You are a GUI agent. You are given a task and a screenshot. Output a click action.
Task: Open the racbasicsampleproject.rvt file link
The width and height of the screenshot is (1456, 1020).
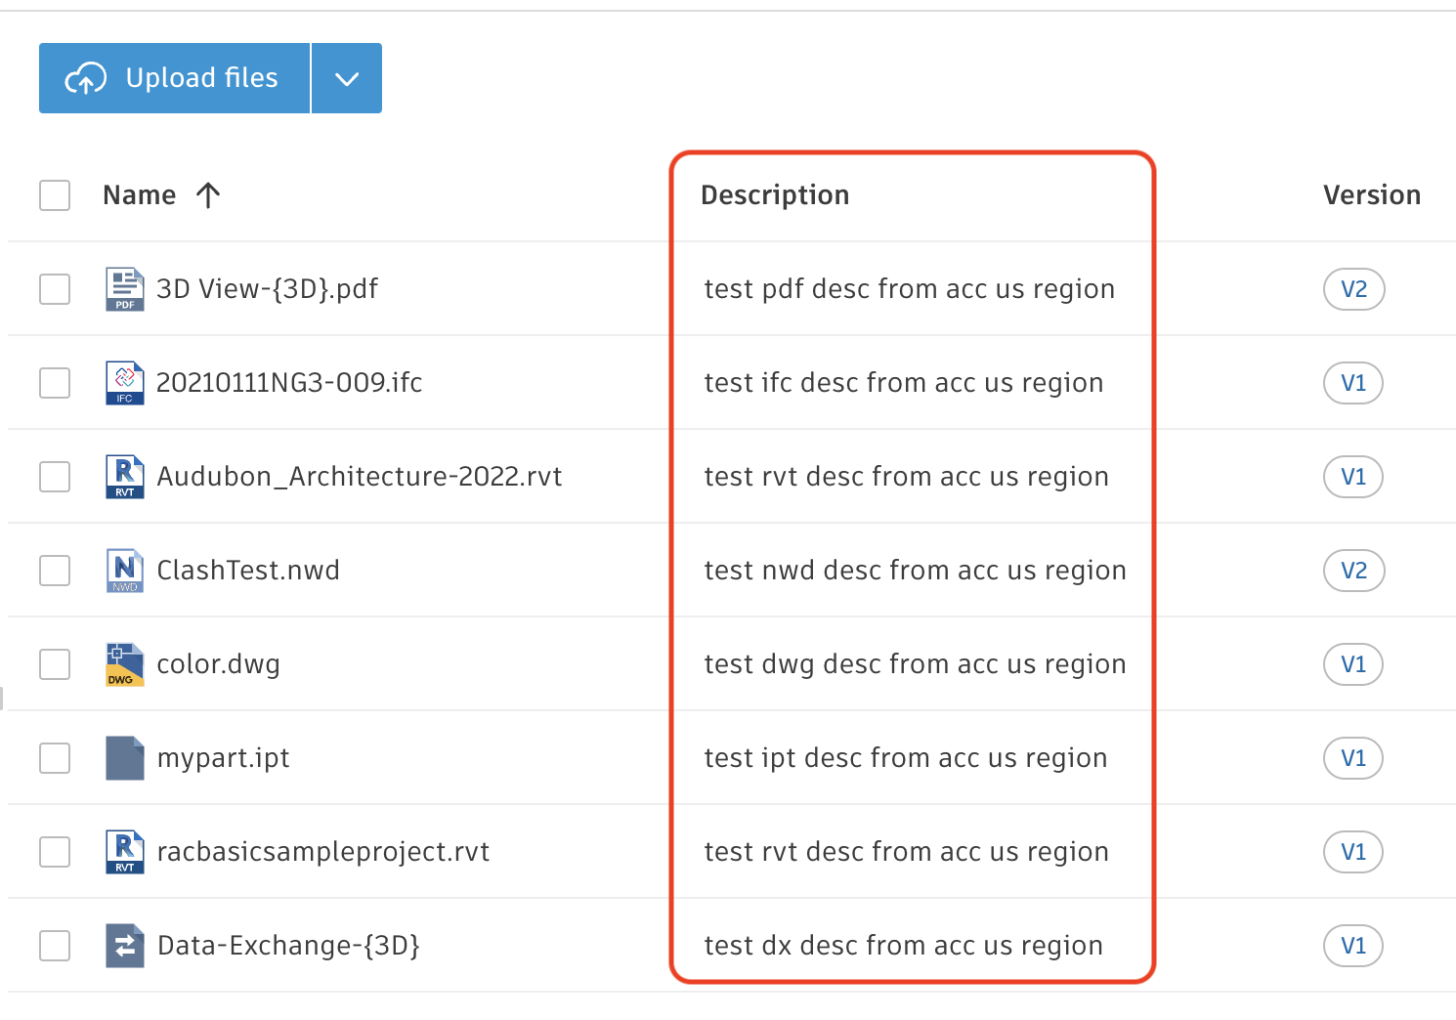323,852
